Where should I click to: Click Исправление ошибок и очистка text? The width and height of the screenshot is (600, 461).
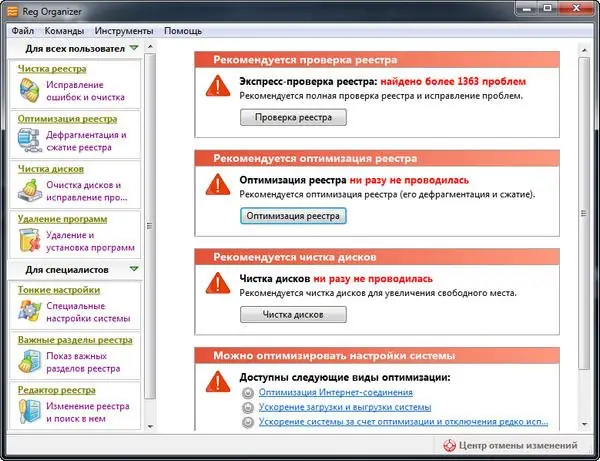[x=85, y=91]
